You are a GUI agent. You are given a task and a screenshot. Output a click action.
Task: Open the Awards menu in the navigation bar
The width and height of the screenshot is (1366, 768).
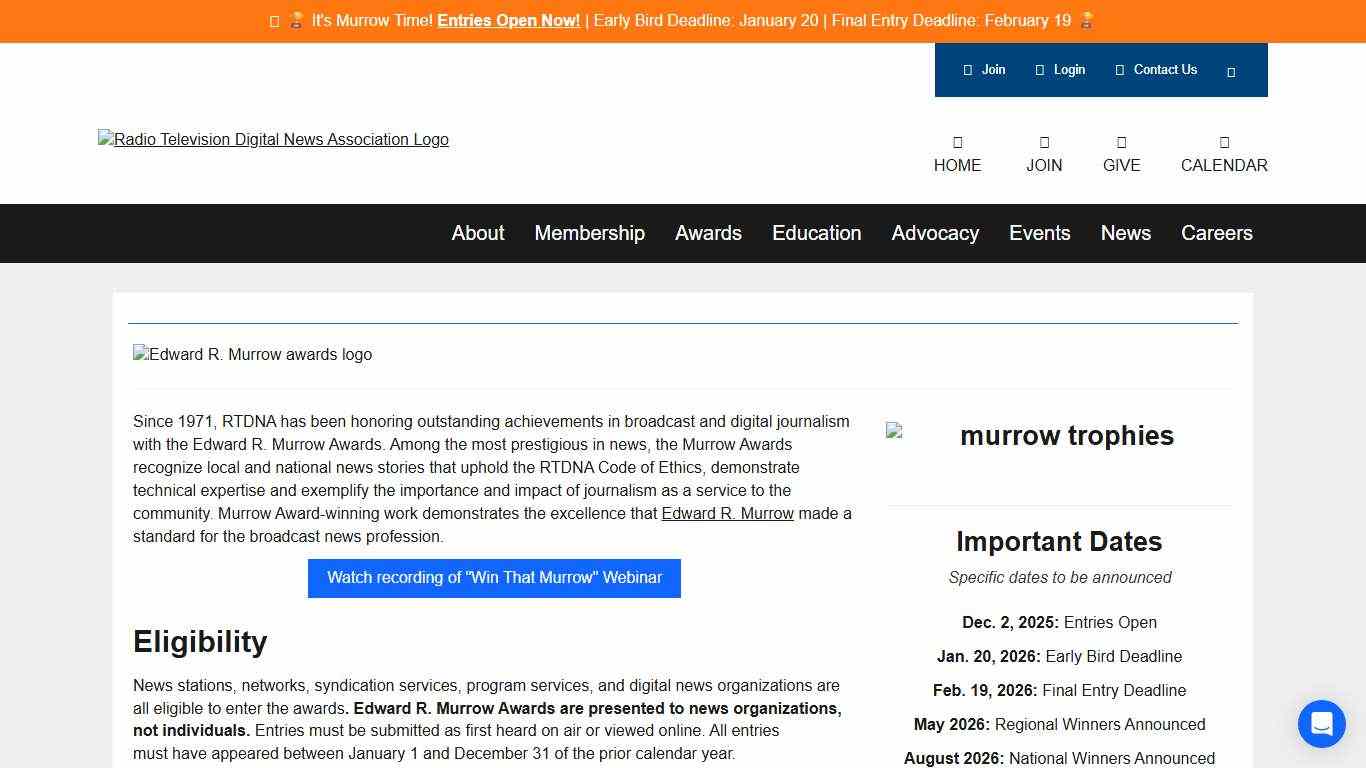pos(708,233)
